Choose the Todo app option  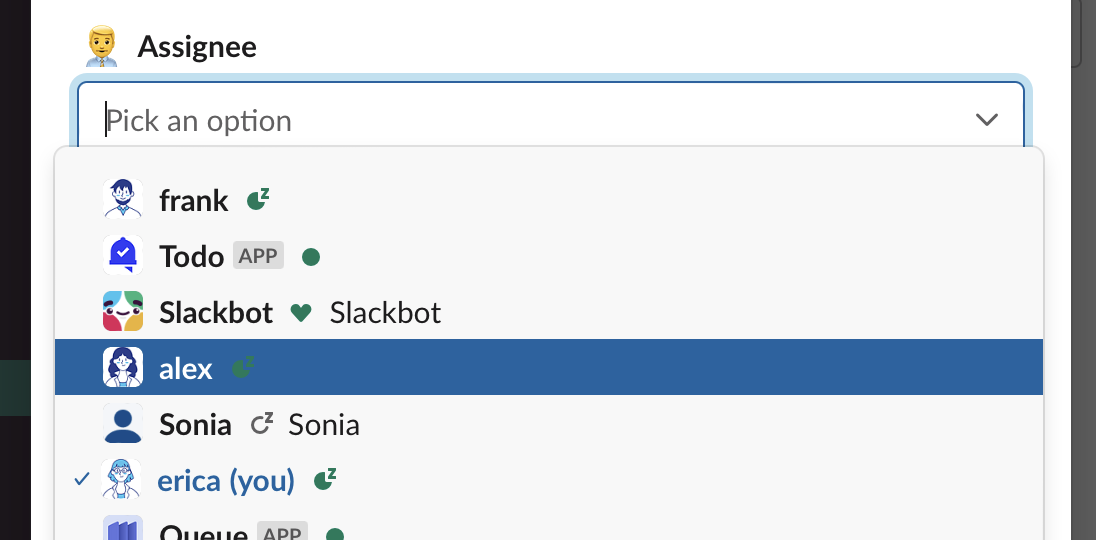pyautogui.click(x=191, y=256)
